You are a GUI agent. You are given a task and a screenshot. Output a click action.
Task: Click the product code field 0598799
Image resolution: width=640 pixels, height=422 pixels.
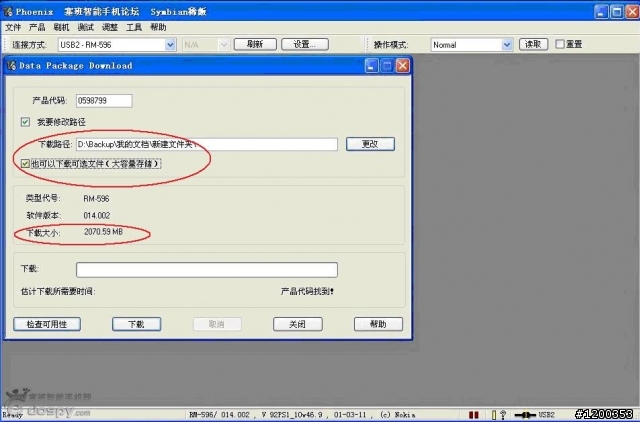(x=104, y=100)
